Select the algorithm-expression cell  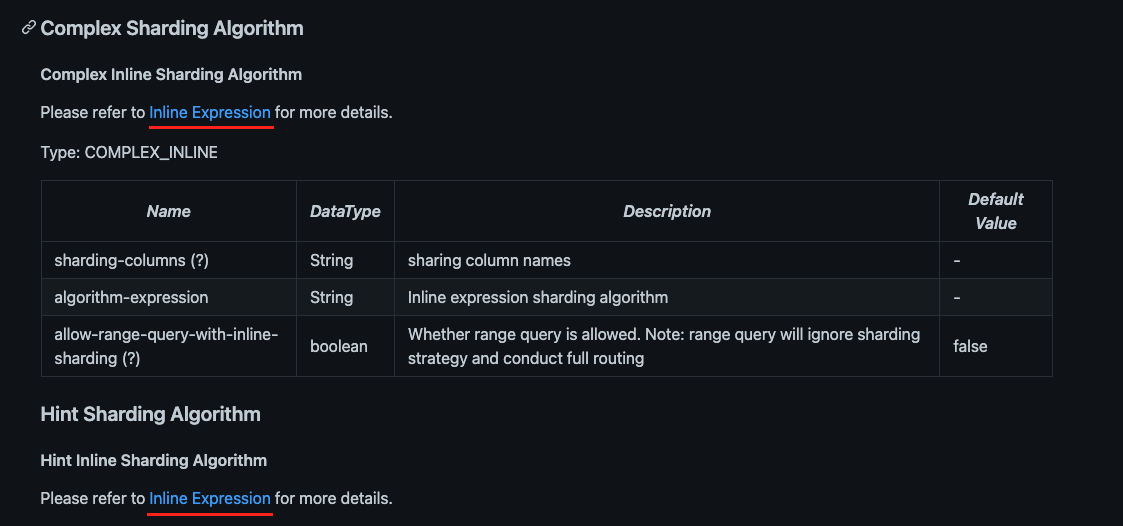(x=169, y=297)
